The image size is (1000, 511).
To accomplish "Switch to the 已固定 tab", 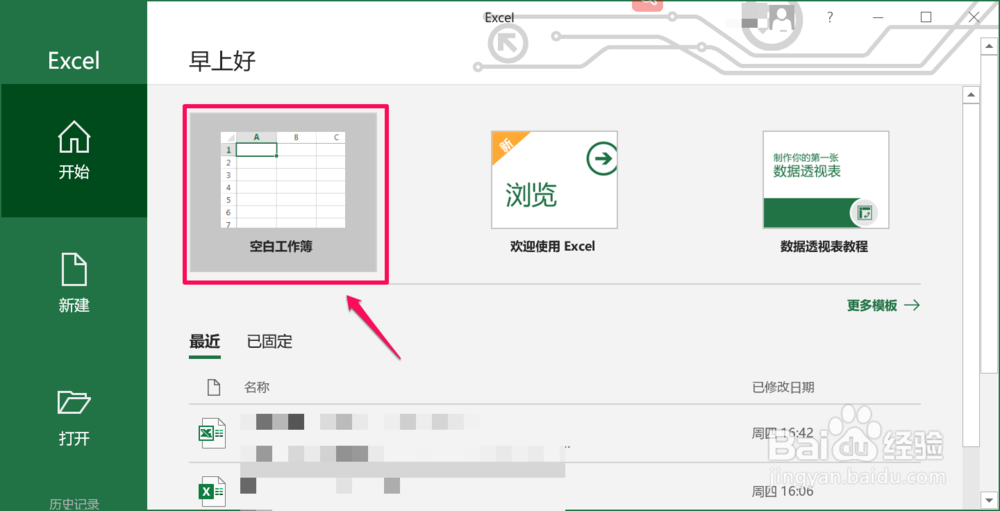I will (x=270, y=342).
